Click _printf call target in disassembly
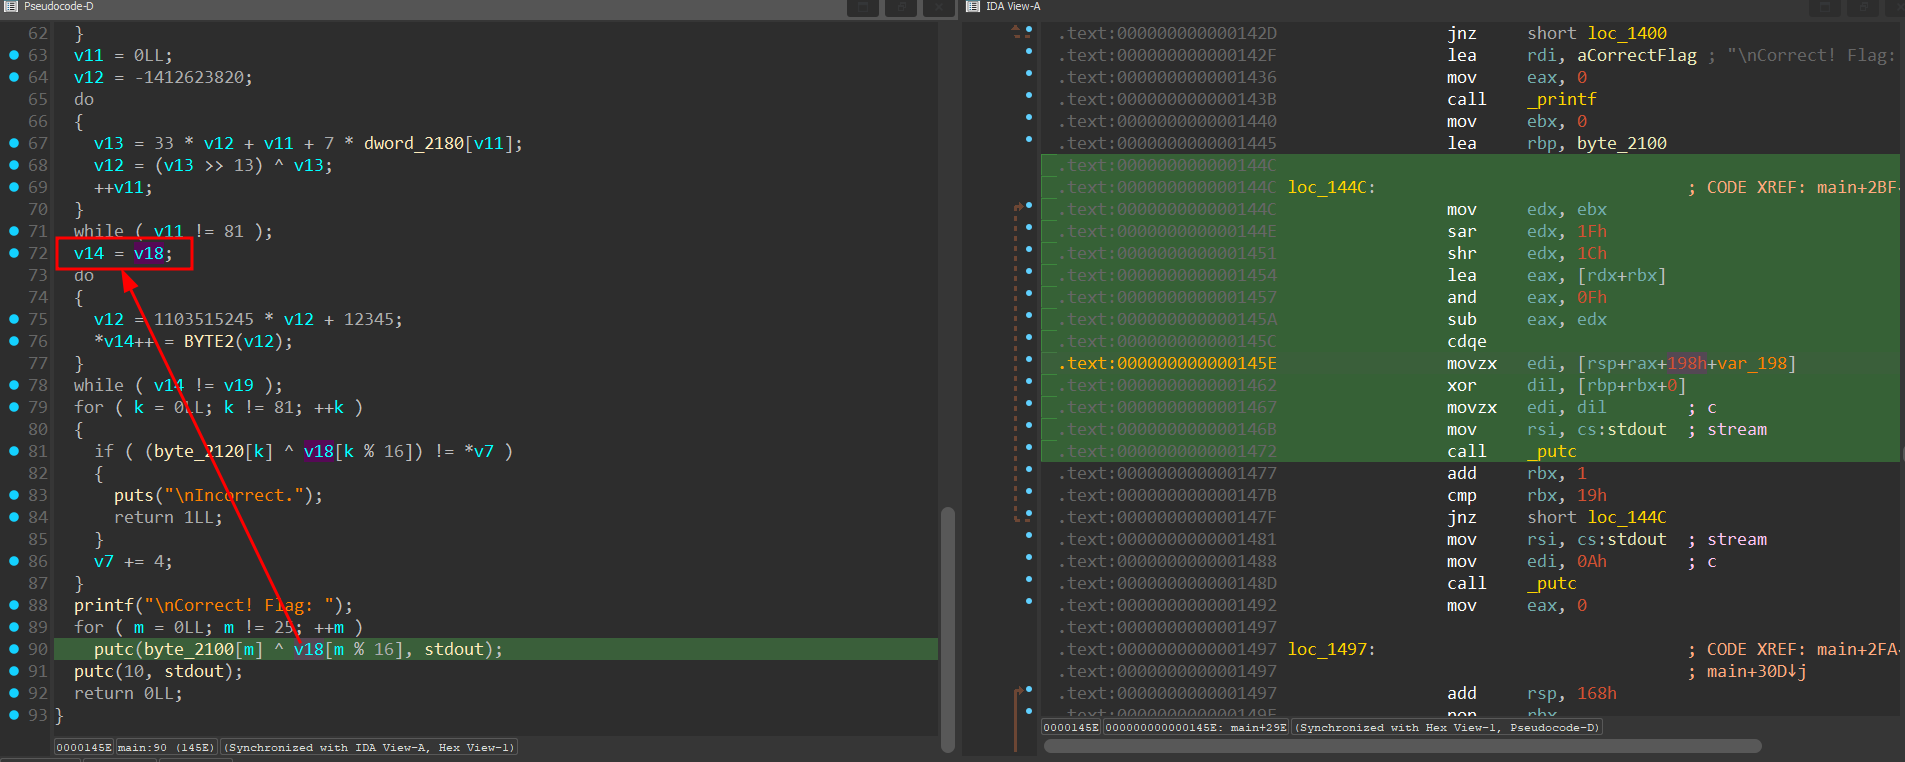 tap(1562, 99)
